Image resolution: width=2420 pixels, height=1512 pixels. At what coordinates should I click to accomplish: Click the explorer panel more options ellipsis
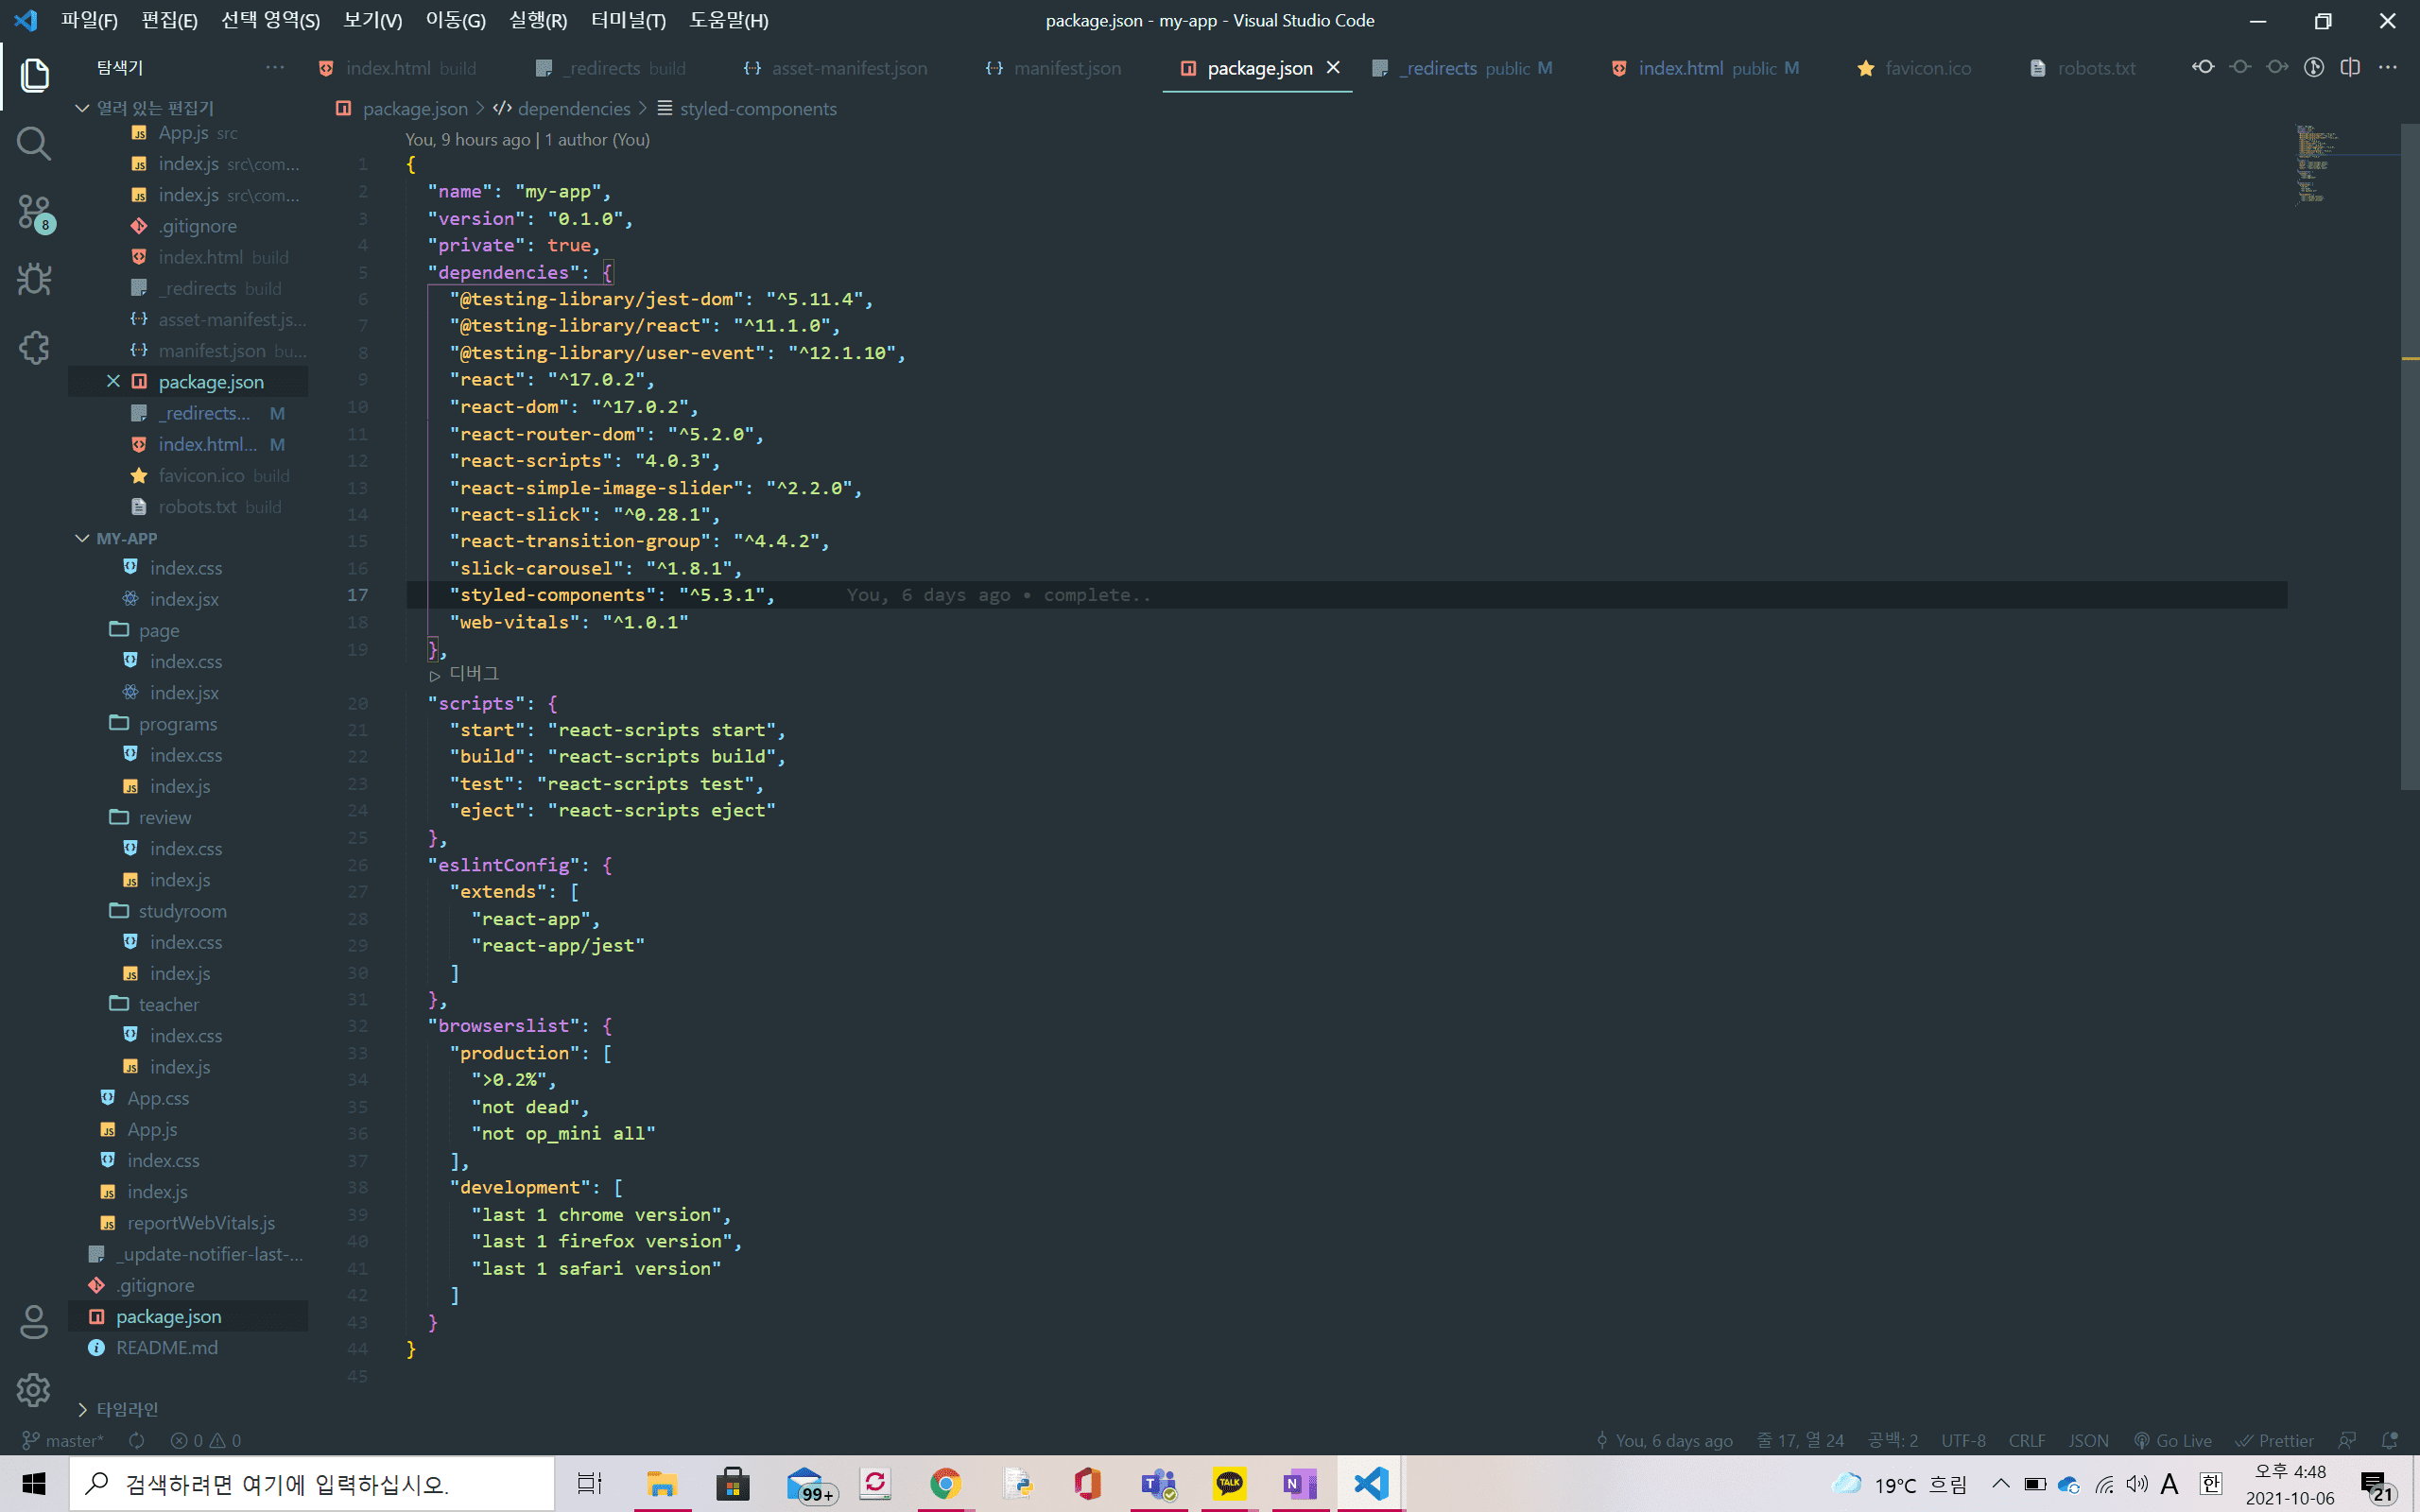pos(275,67)
